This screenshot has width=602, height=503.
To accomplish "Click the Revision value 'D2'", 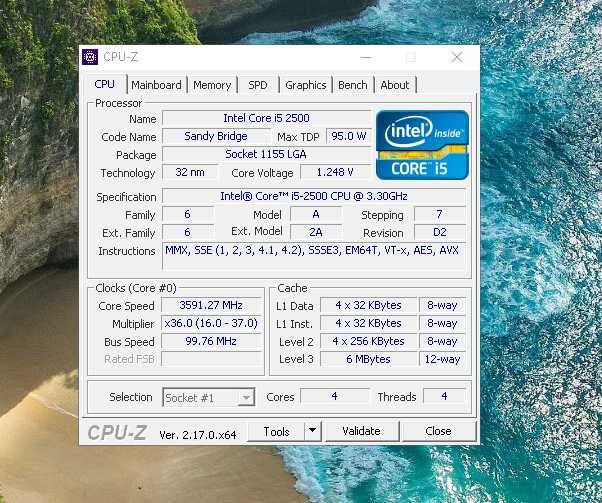I will (x=440, y=232).
